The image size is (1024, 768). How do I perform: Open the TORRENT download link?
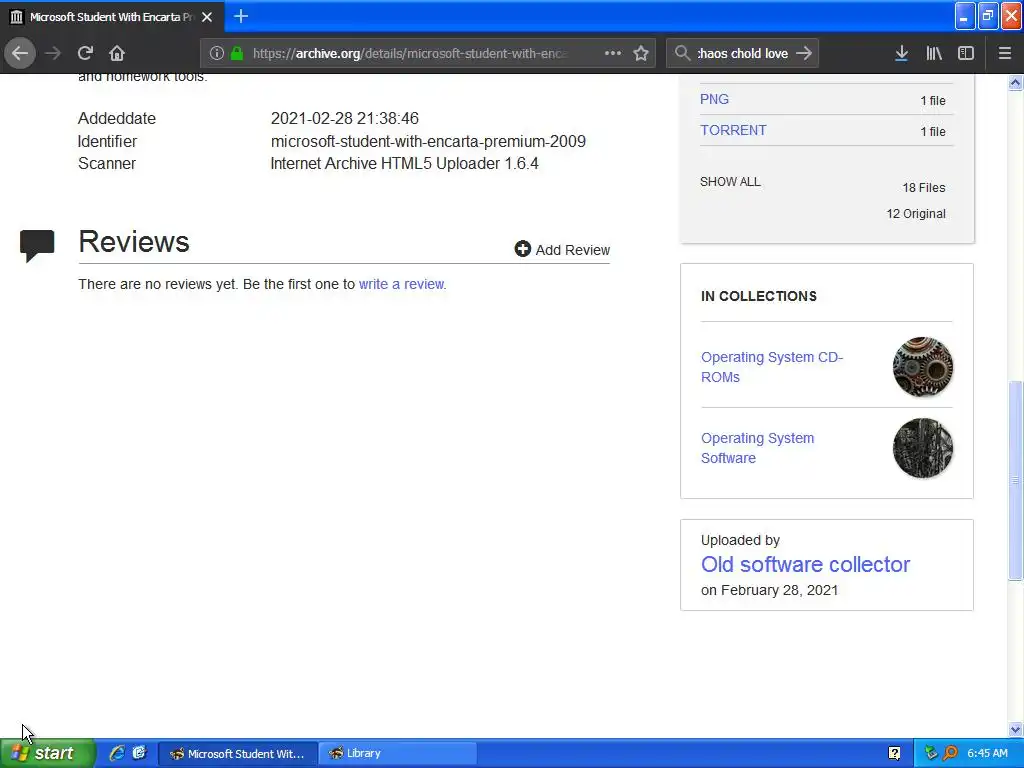(733, 130)
